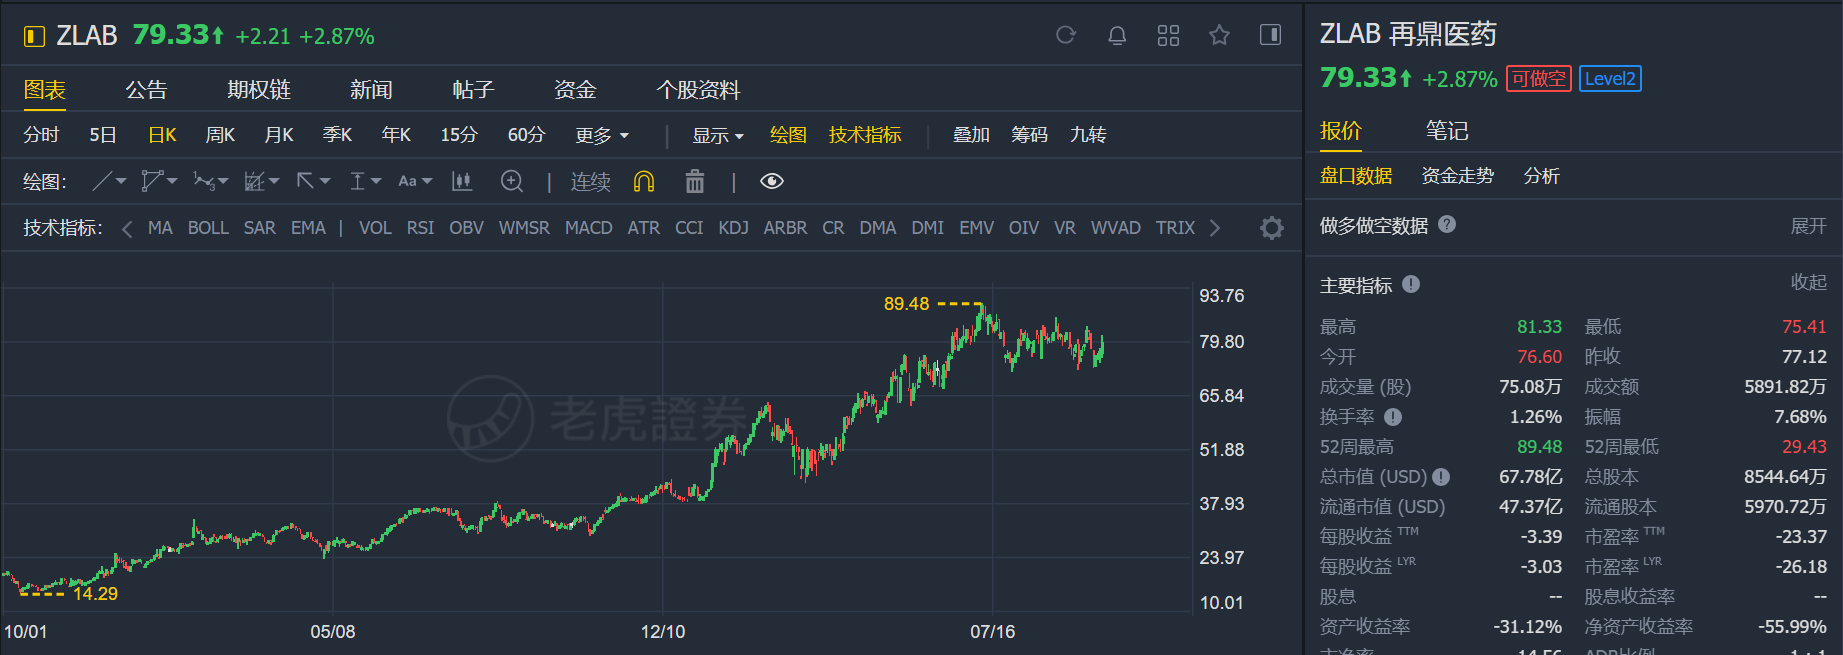Select the zoom-in magnifier drawing tool
Image resolution: width=1843 pixels, height=655 pixels.
point(512,181)
